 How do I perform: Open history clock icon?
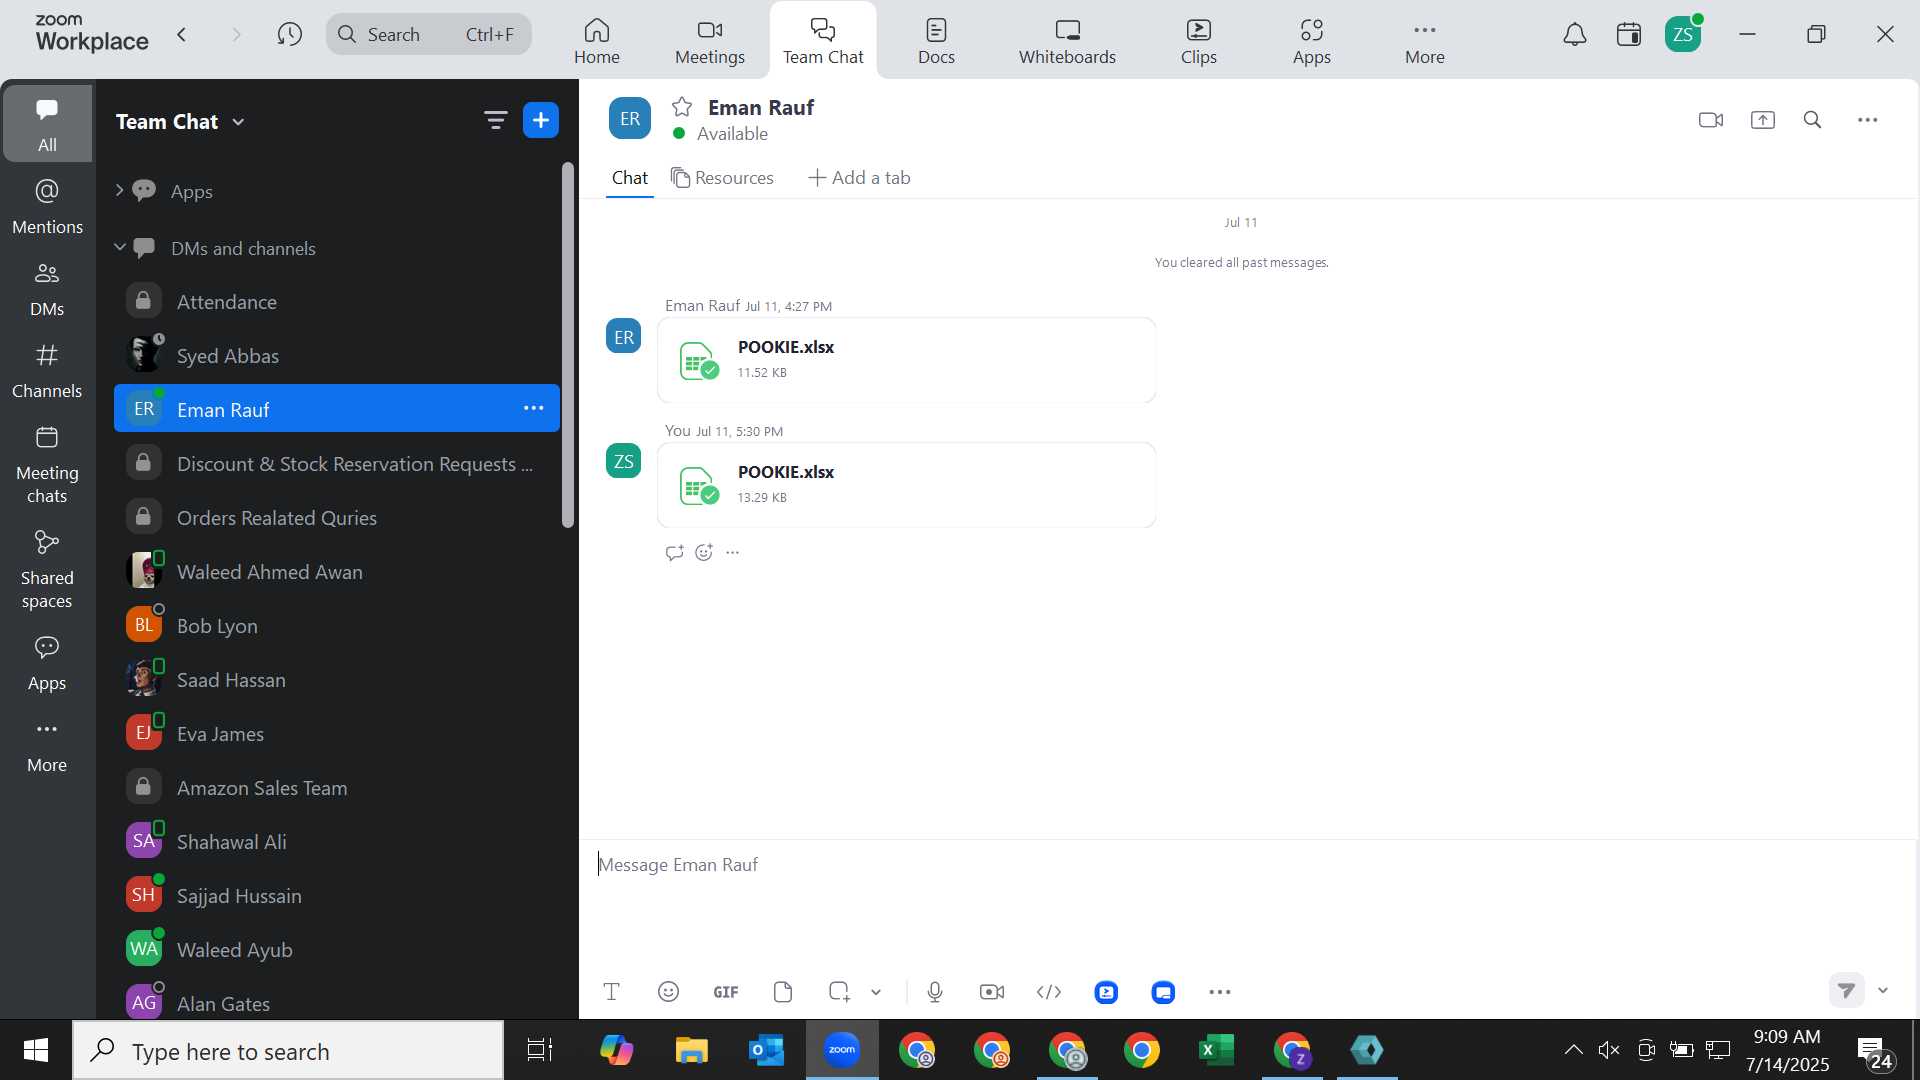pos(290,34)
